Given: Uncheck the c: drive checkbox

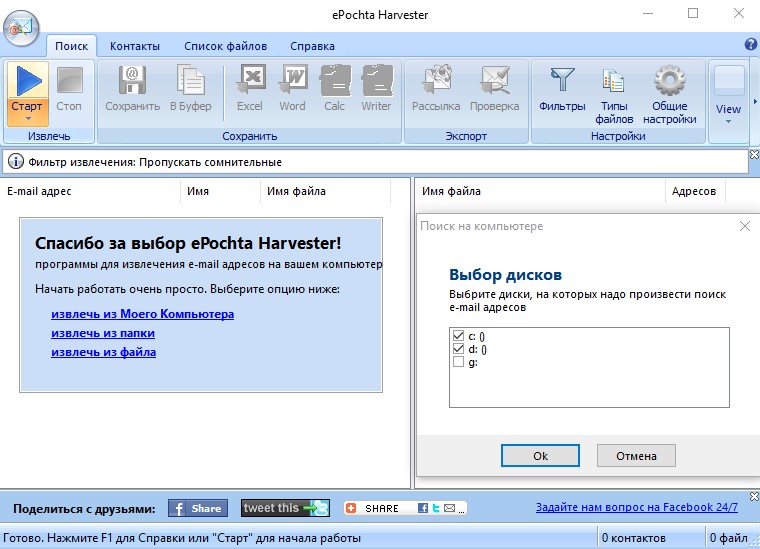Looking at the screenshot, I should (458, 336).
